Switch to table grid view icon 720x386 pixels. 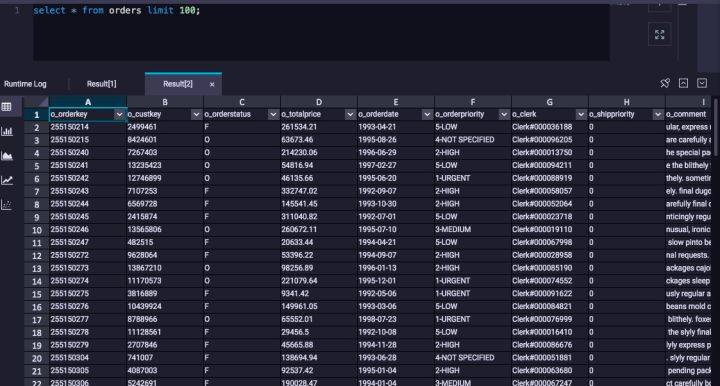click(6, 107)
